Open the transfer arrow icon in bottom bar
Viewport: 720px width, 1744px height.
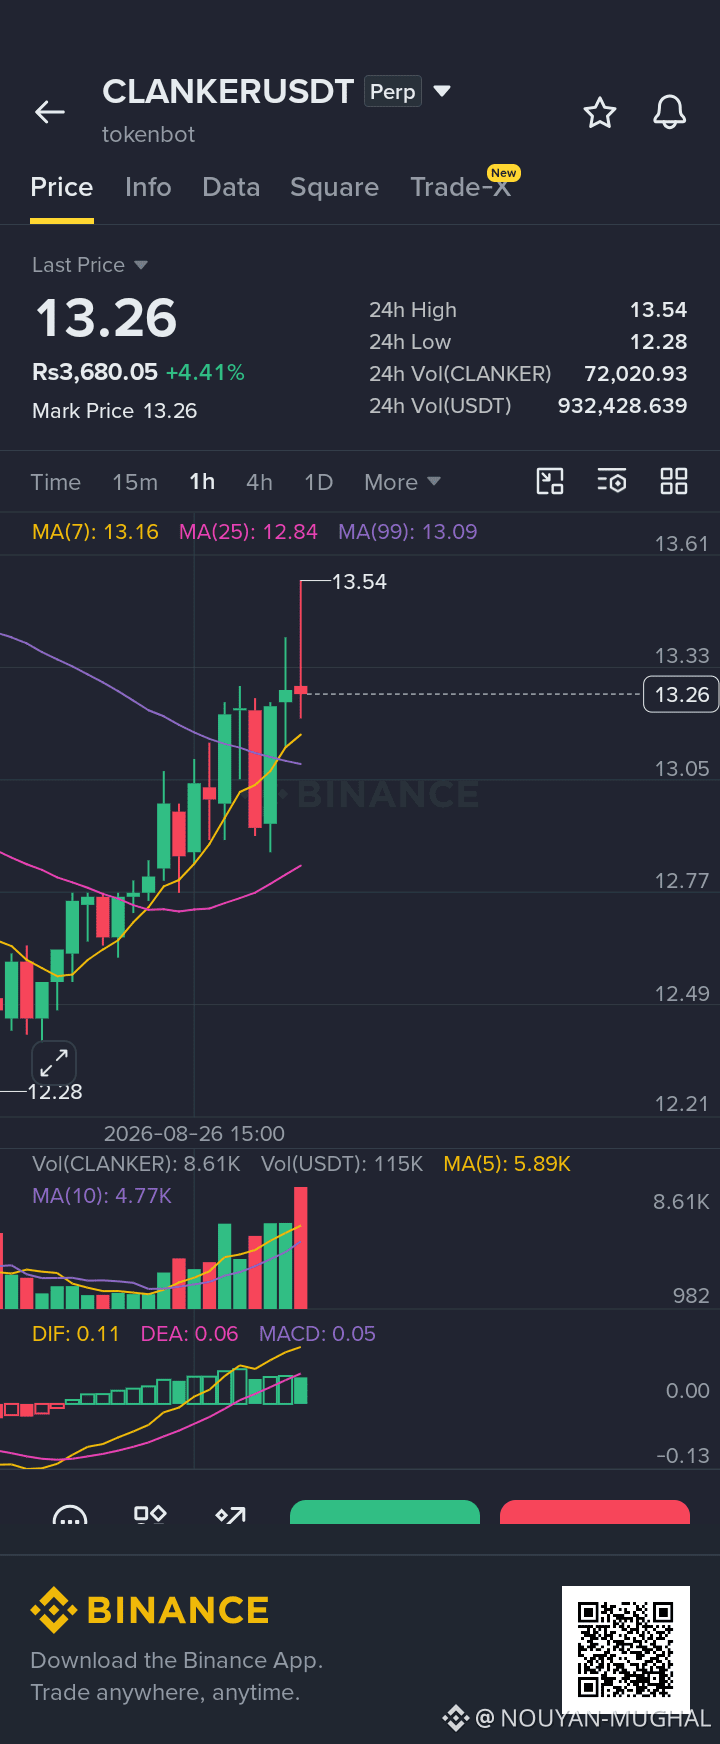point(231,1515)
